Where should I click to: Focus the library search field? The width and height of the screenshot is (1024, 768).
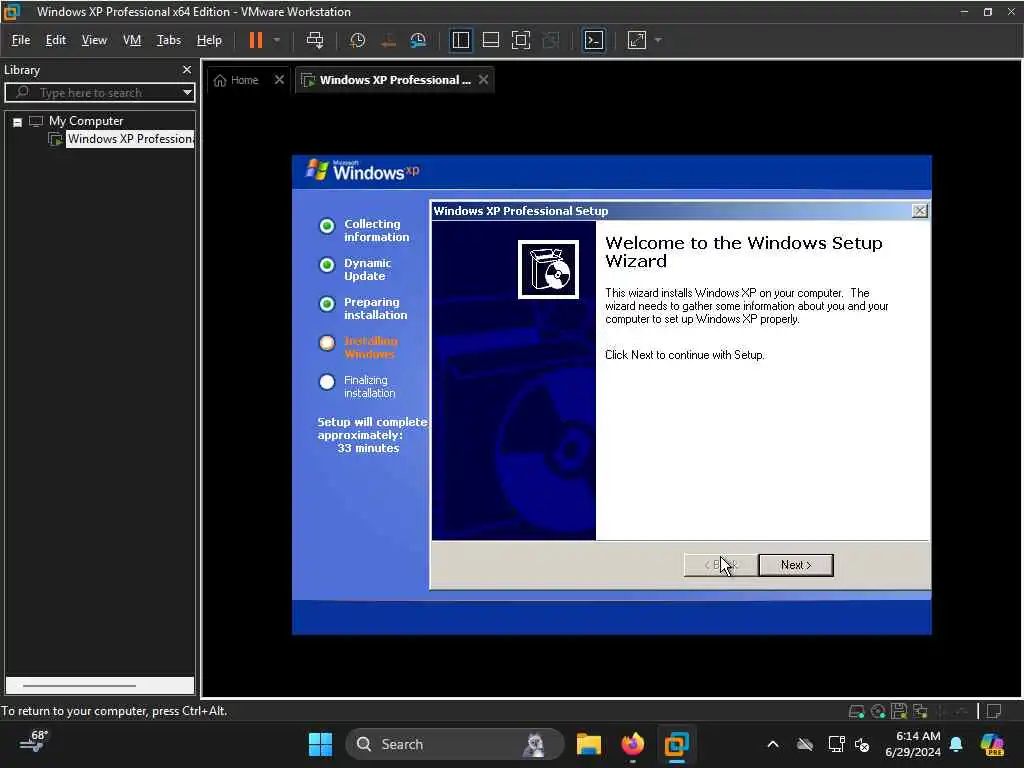tap(97, 93)
